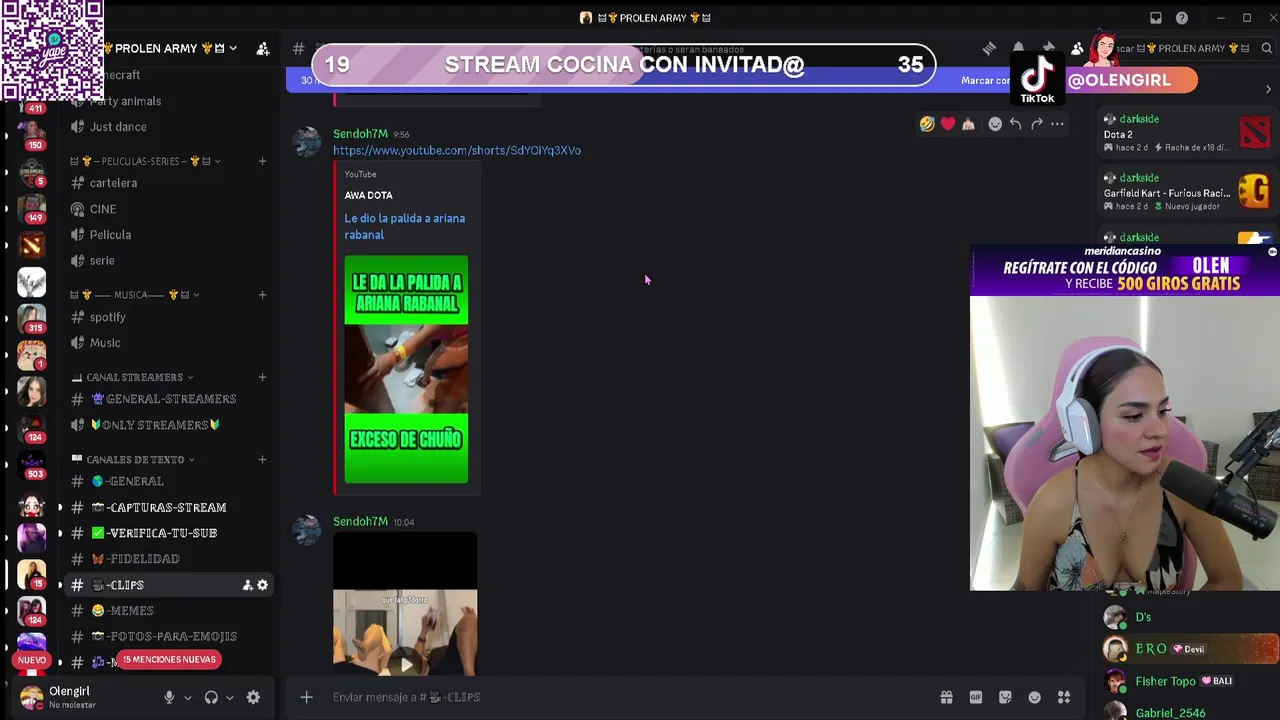Click the plus attach button in message bar
The height and width of the screenshot is (720, 1280).
307,697
